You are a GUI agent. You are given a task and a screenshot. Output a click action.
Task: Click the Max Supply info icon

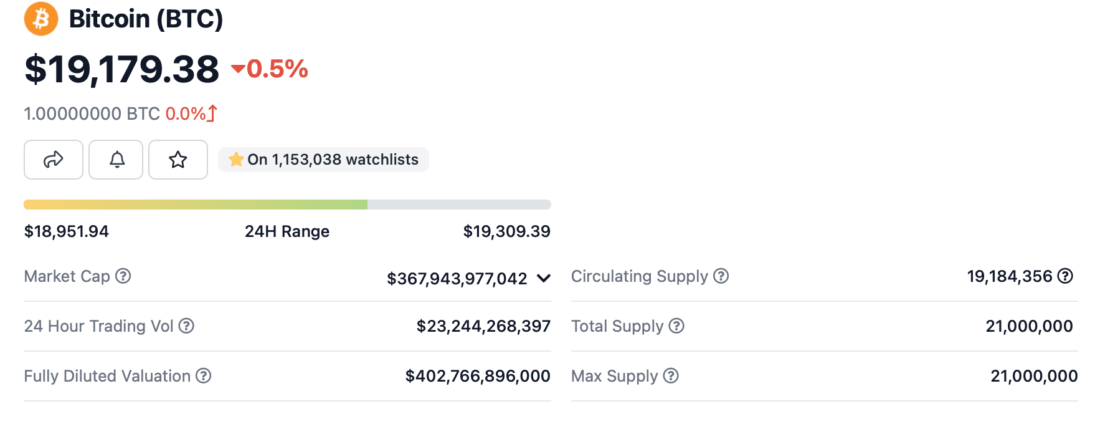pos(670,376)
